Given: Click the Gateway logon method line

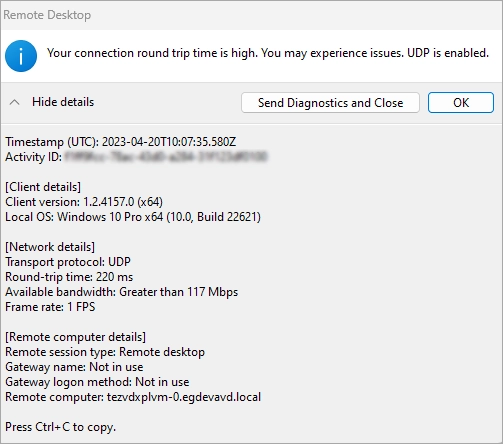Looking at the screenshot, I should point(97,382).
